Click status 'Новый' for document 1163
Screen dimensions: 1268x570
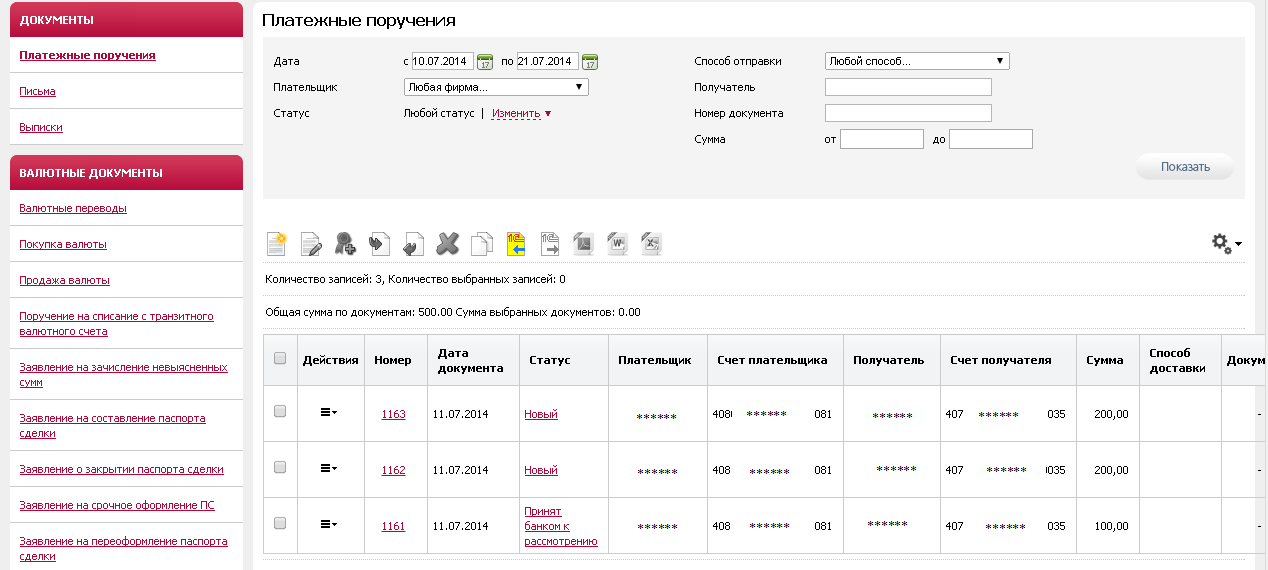click(x=541, y=414)
